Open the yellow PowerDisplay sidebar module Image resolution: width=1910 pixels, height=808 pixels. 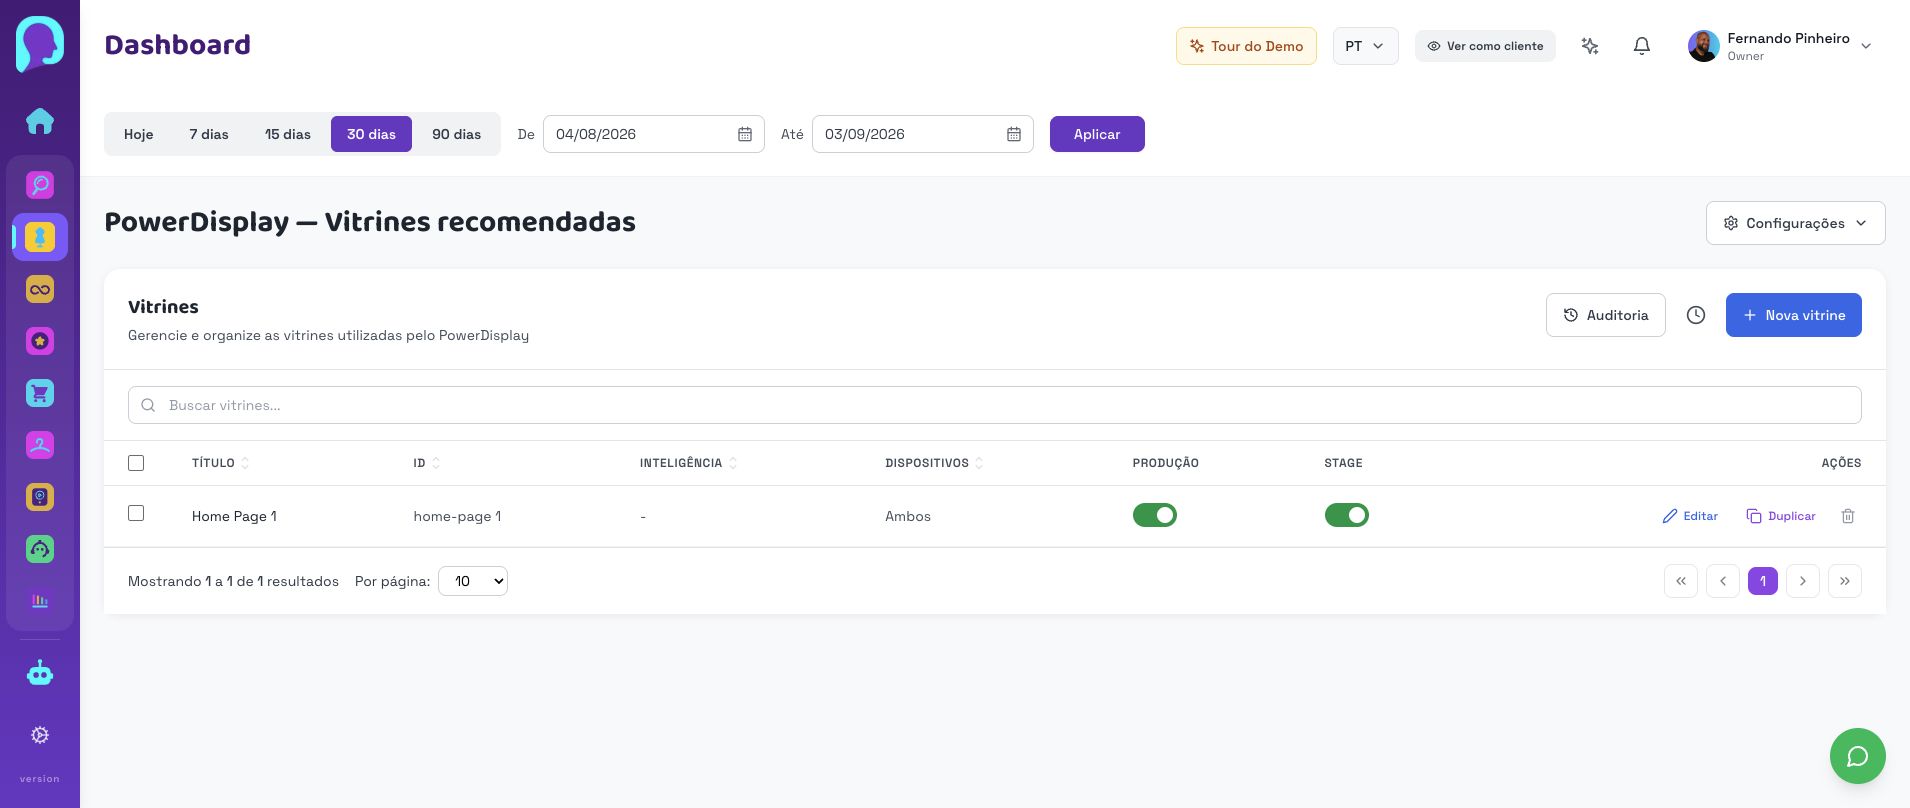click(40, 237)
